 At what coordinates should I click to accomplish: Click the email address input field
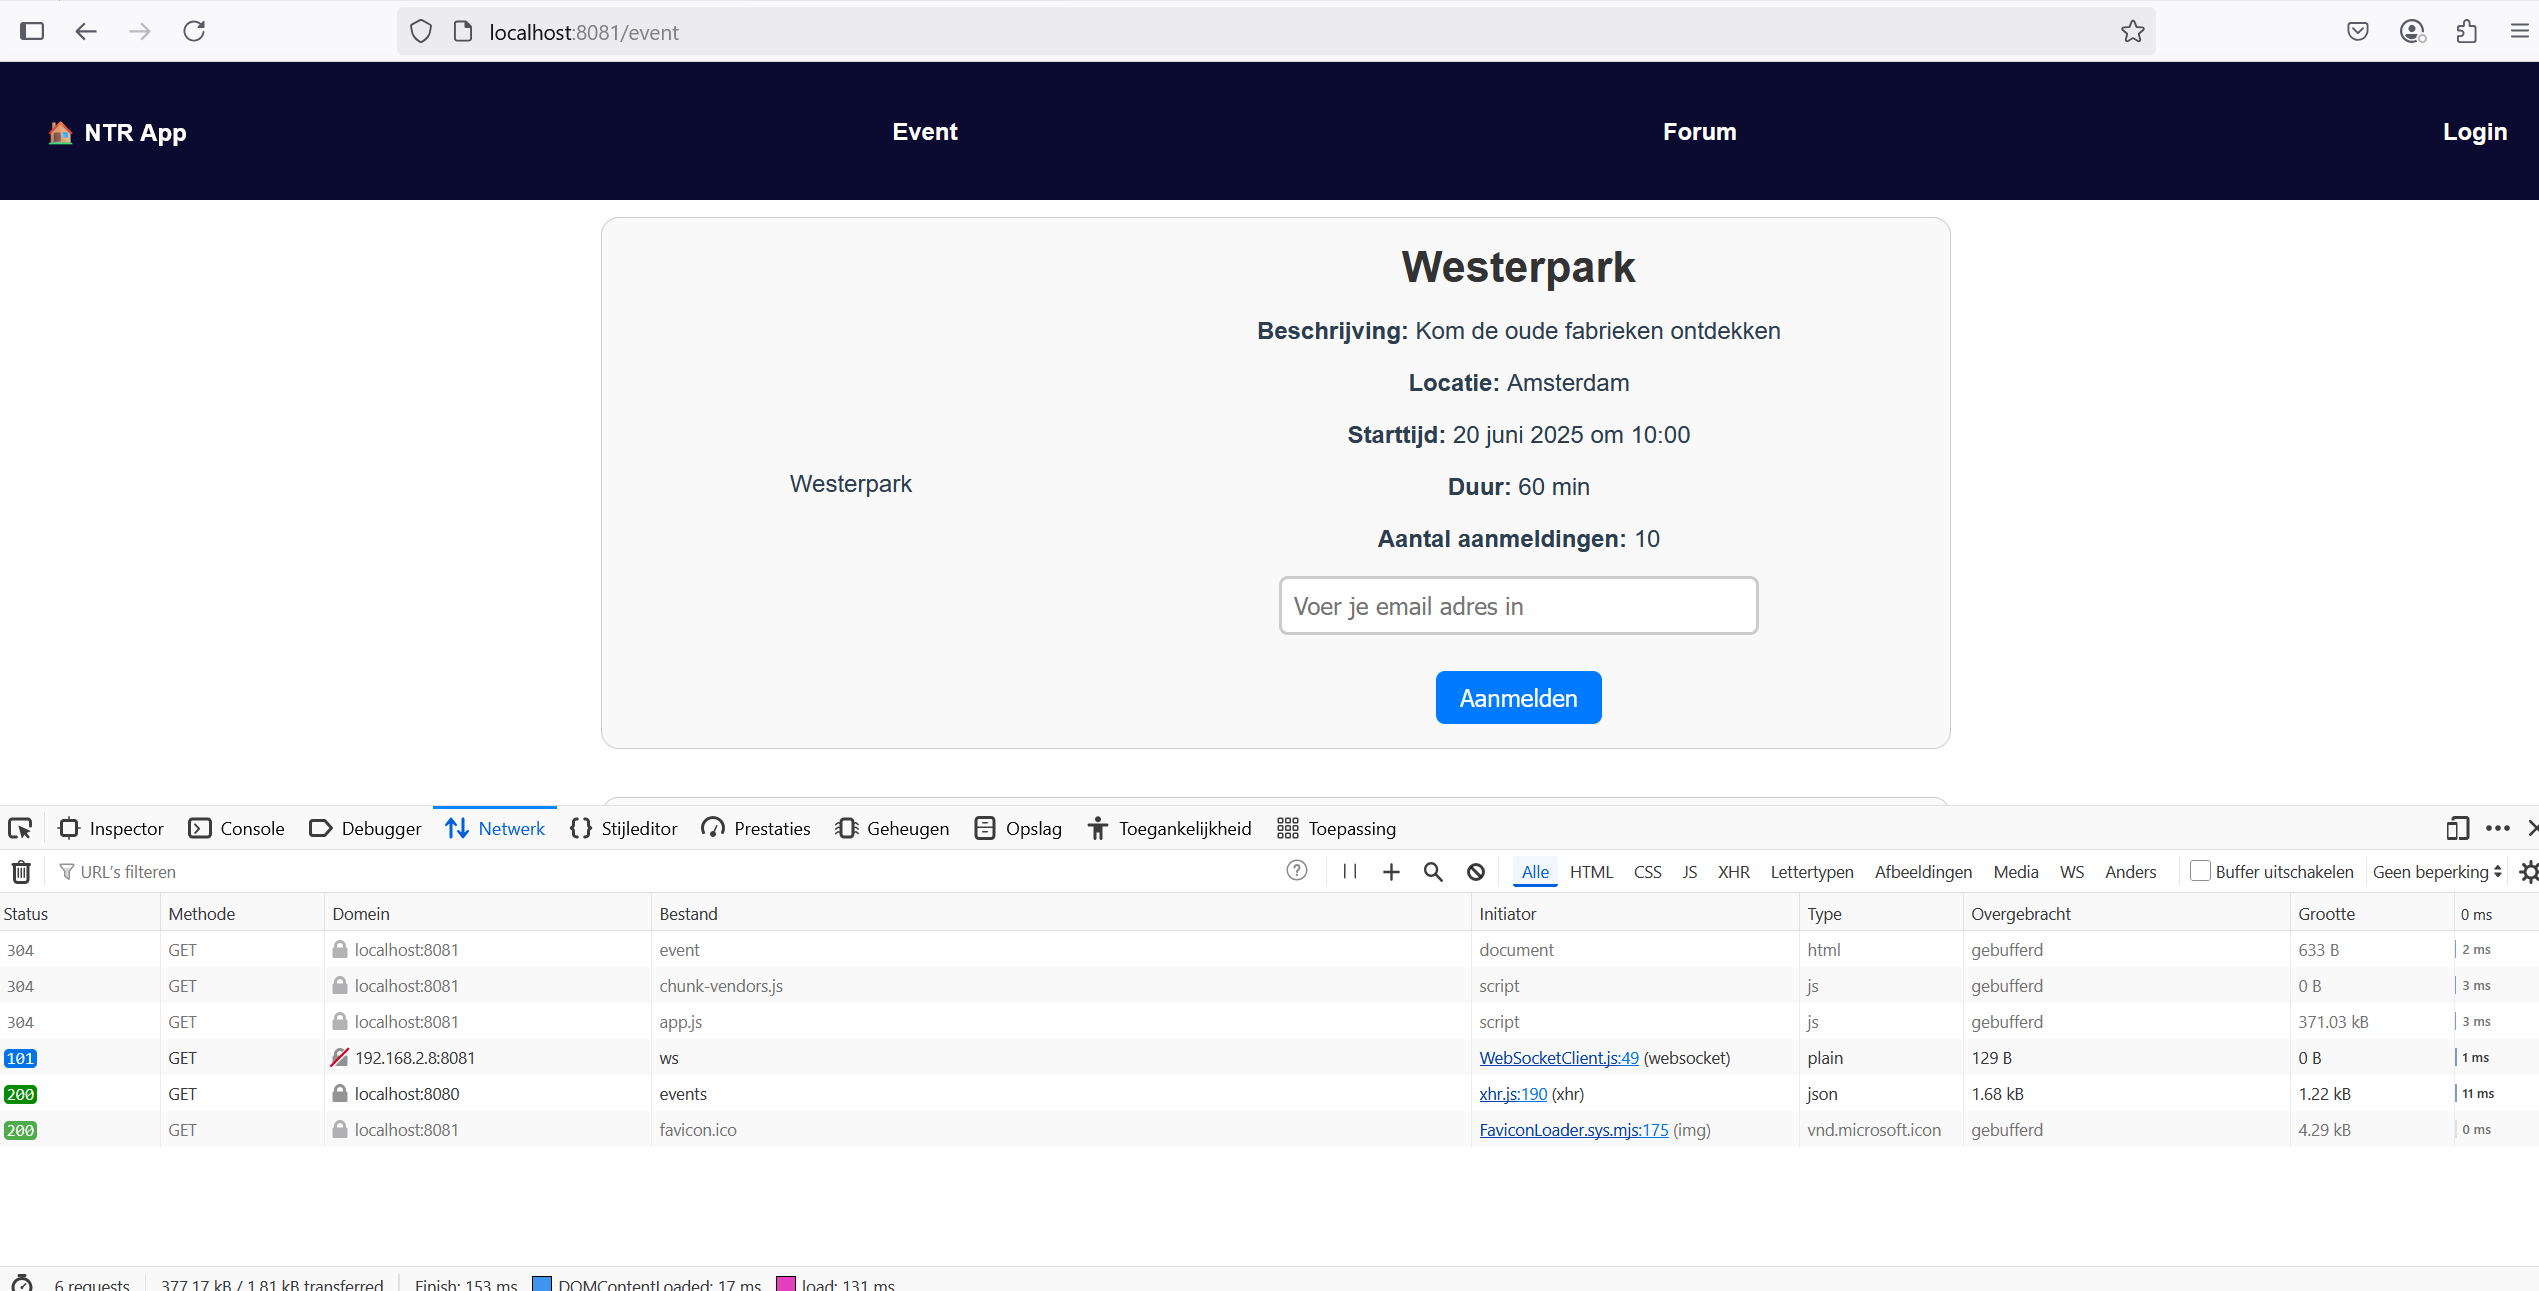(1517, 606)
